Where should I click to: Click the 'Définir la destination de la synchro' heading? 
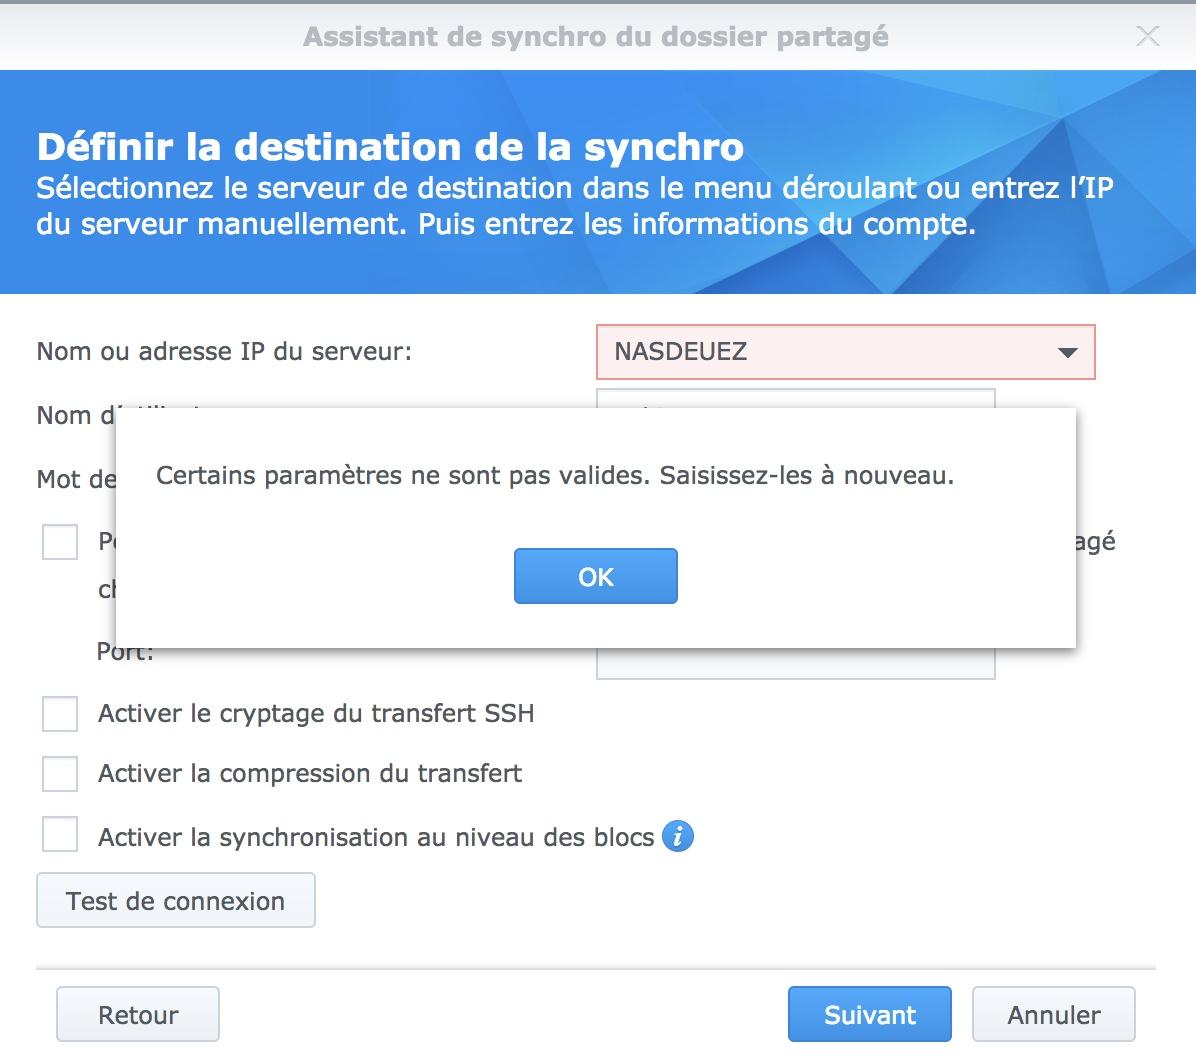tap(390, 147)
